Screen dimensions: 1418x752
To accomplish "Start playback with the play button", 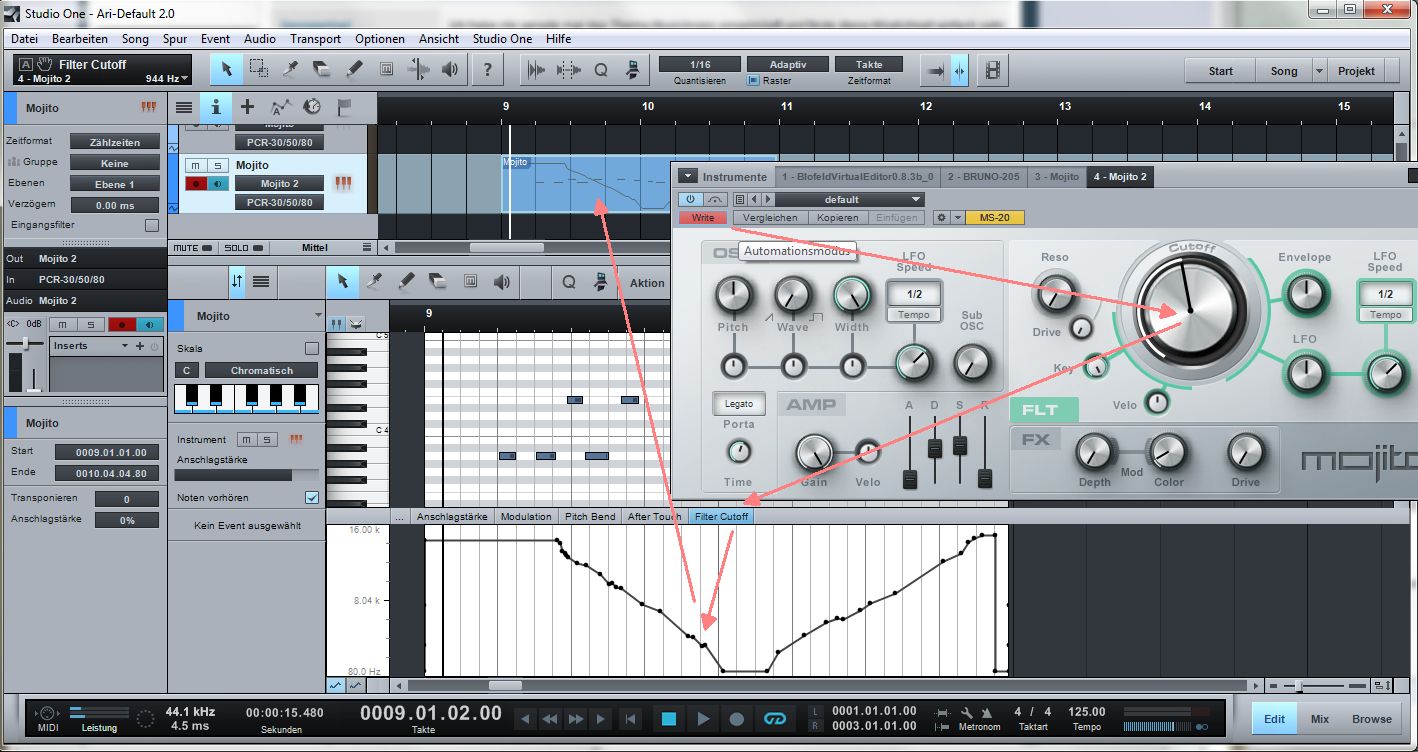I will point(703,718).
